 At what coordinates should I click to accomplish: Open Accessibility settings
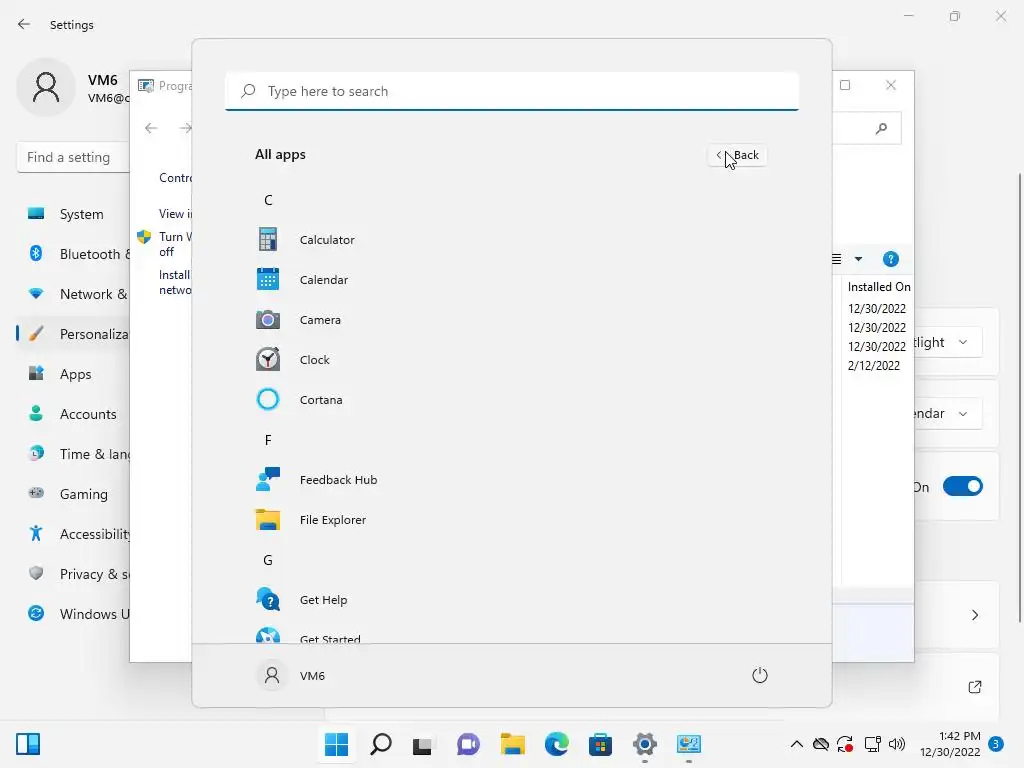[x=73, y=534]
